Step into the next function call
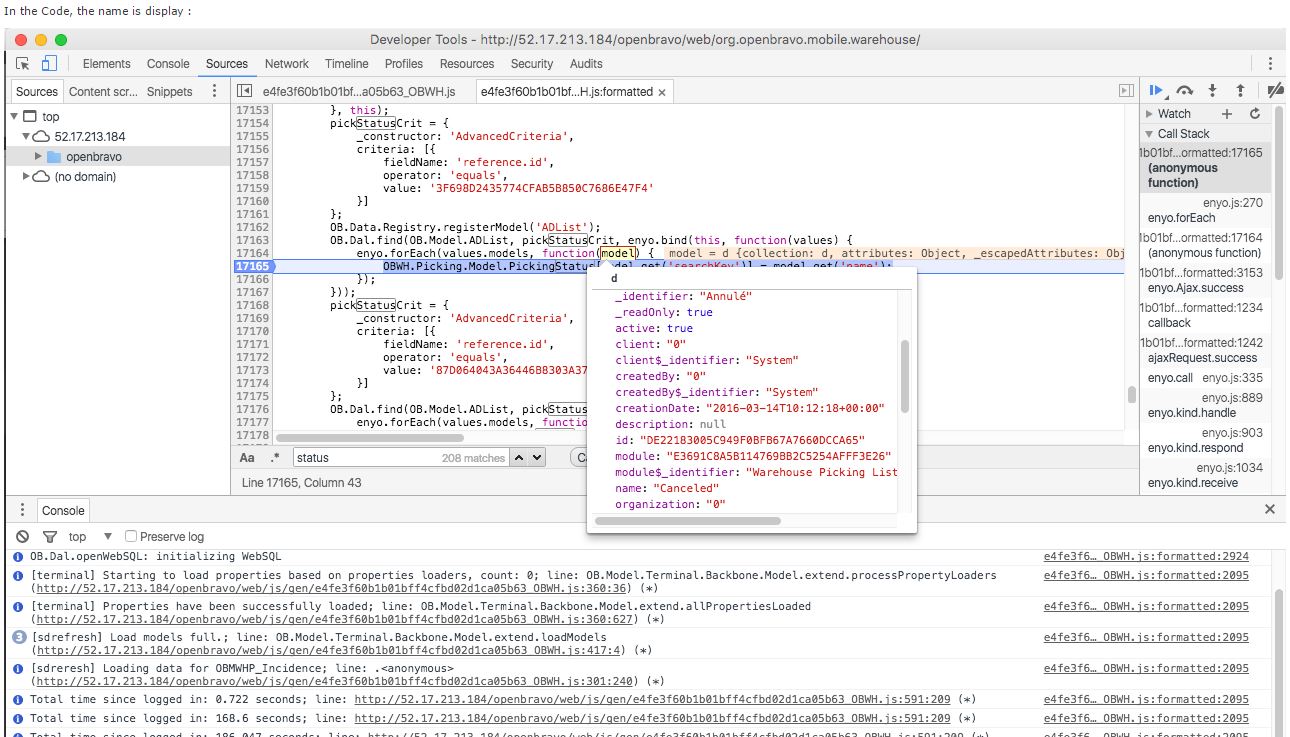1290x737 pixels. click(x=1212, y=91)
